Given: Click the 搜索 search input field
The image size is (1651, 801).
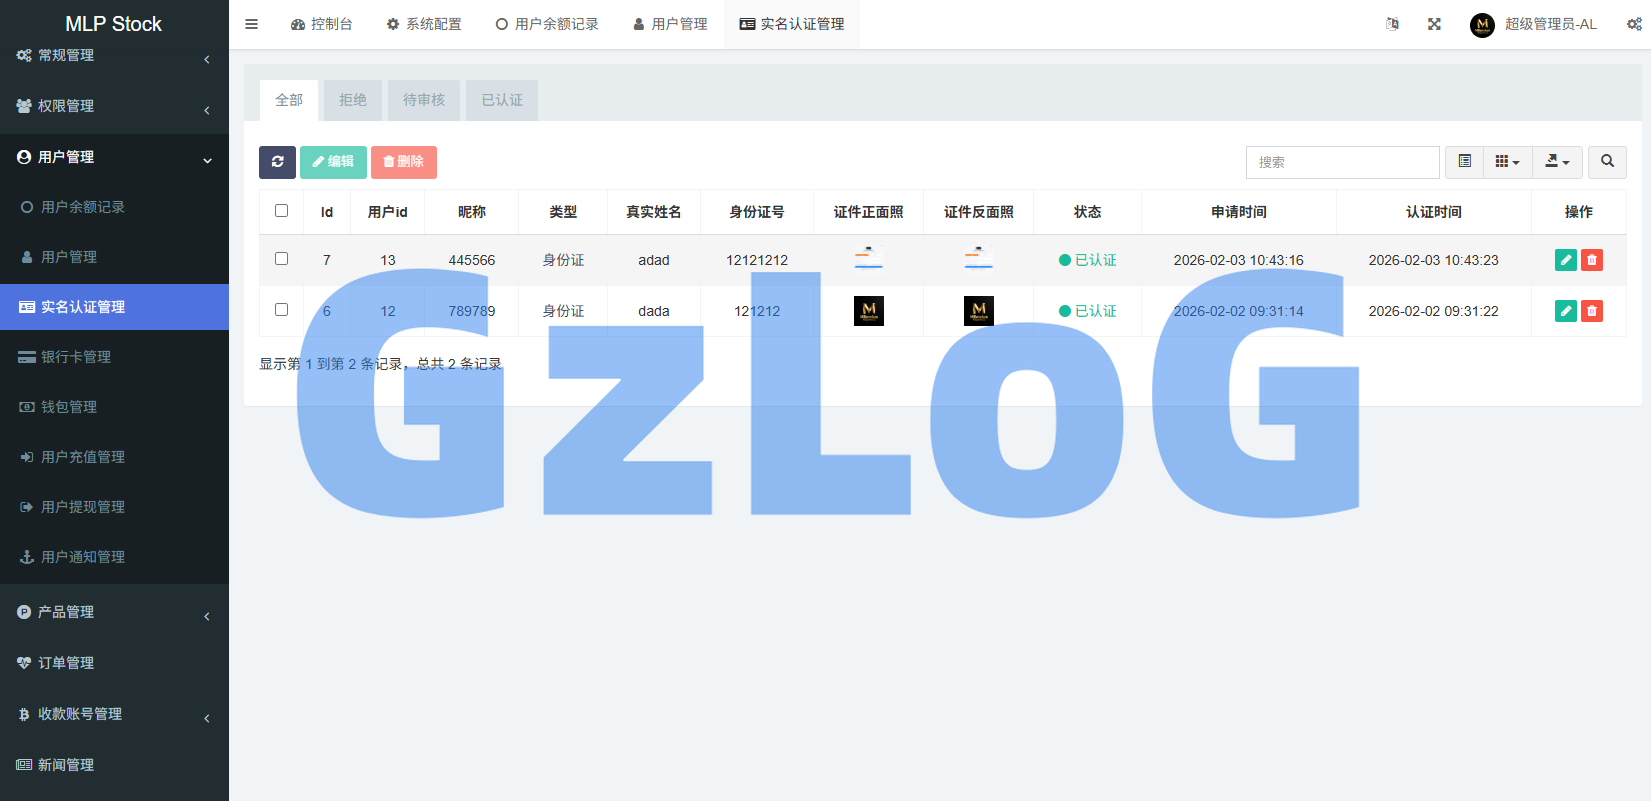Looking at the screenshot, I should coord(1342,162).
